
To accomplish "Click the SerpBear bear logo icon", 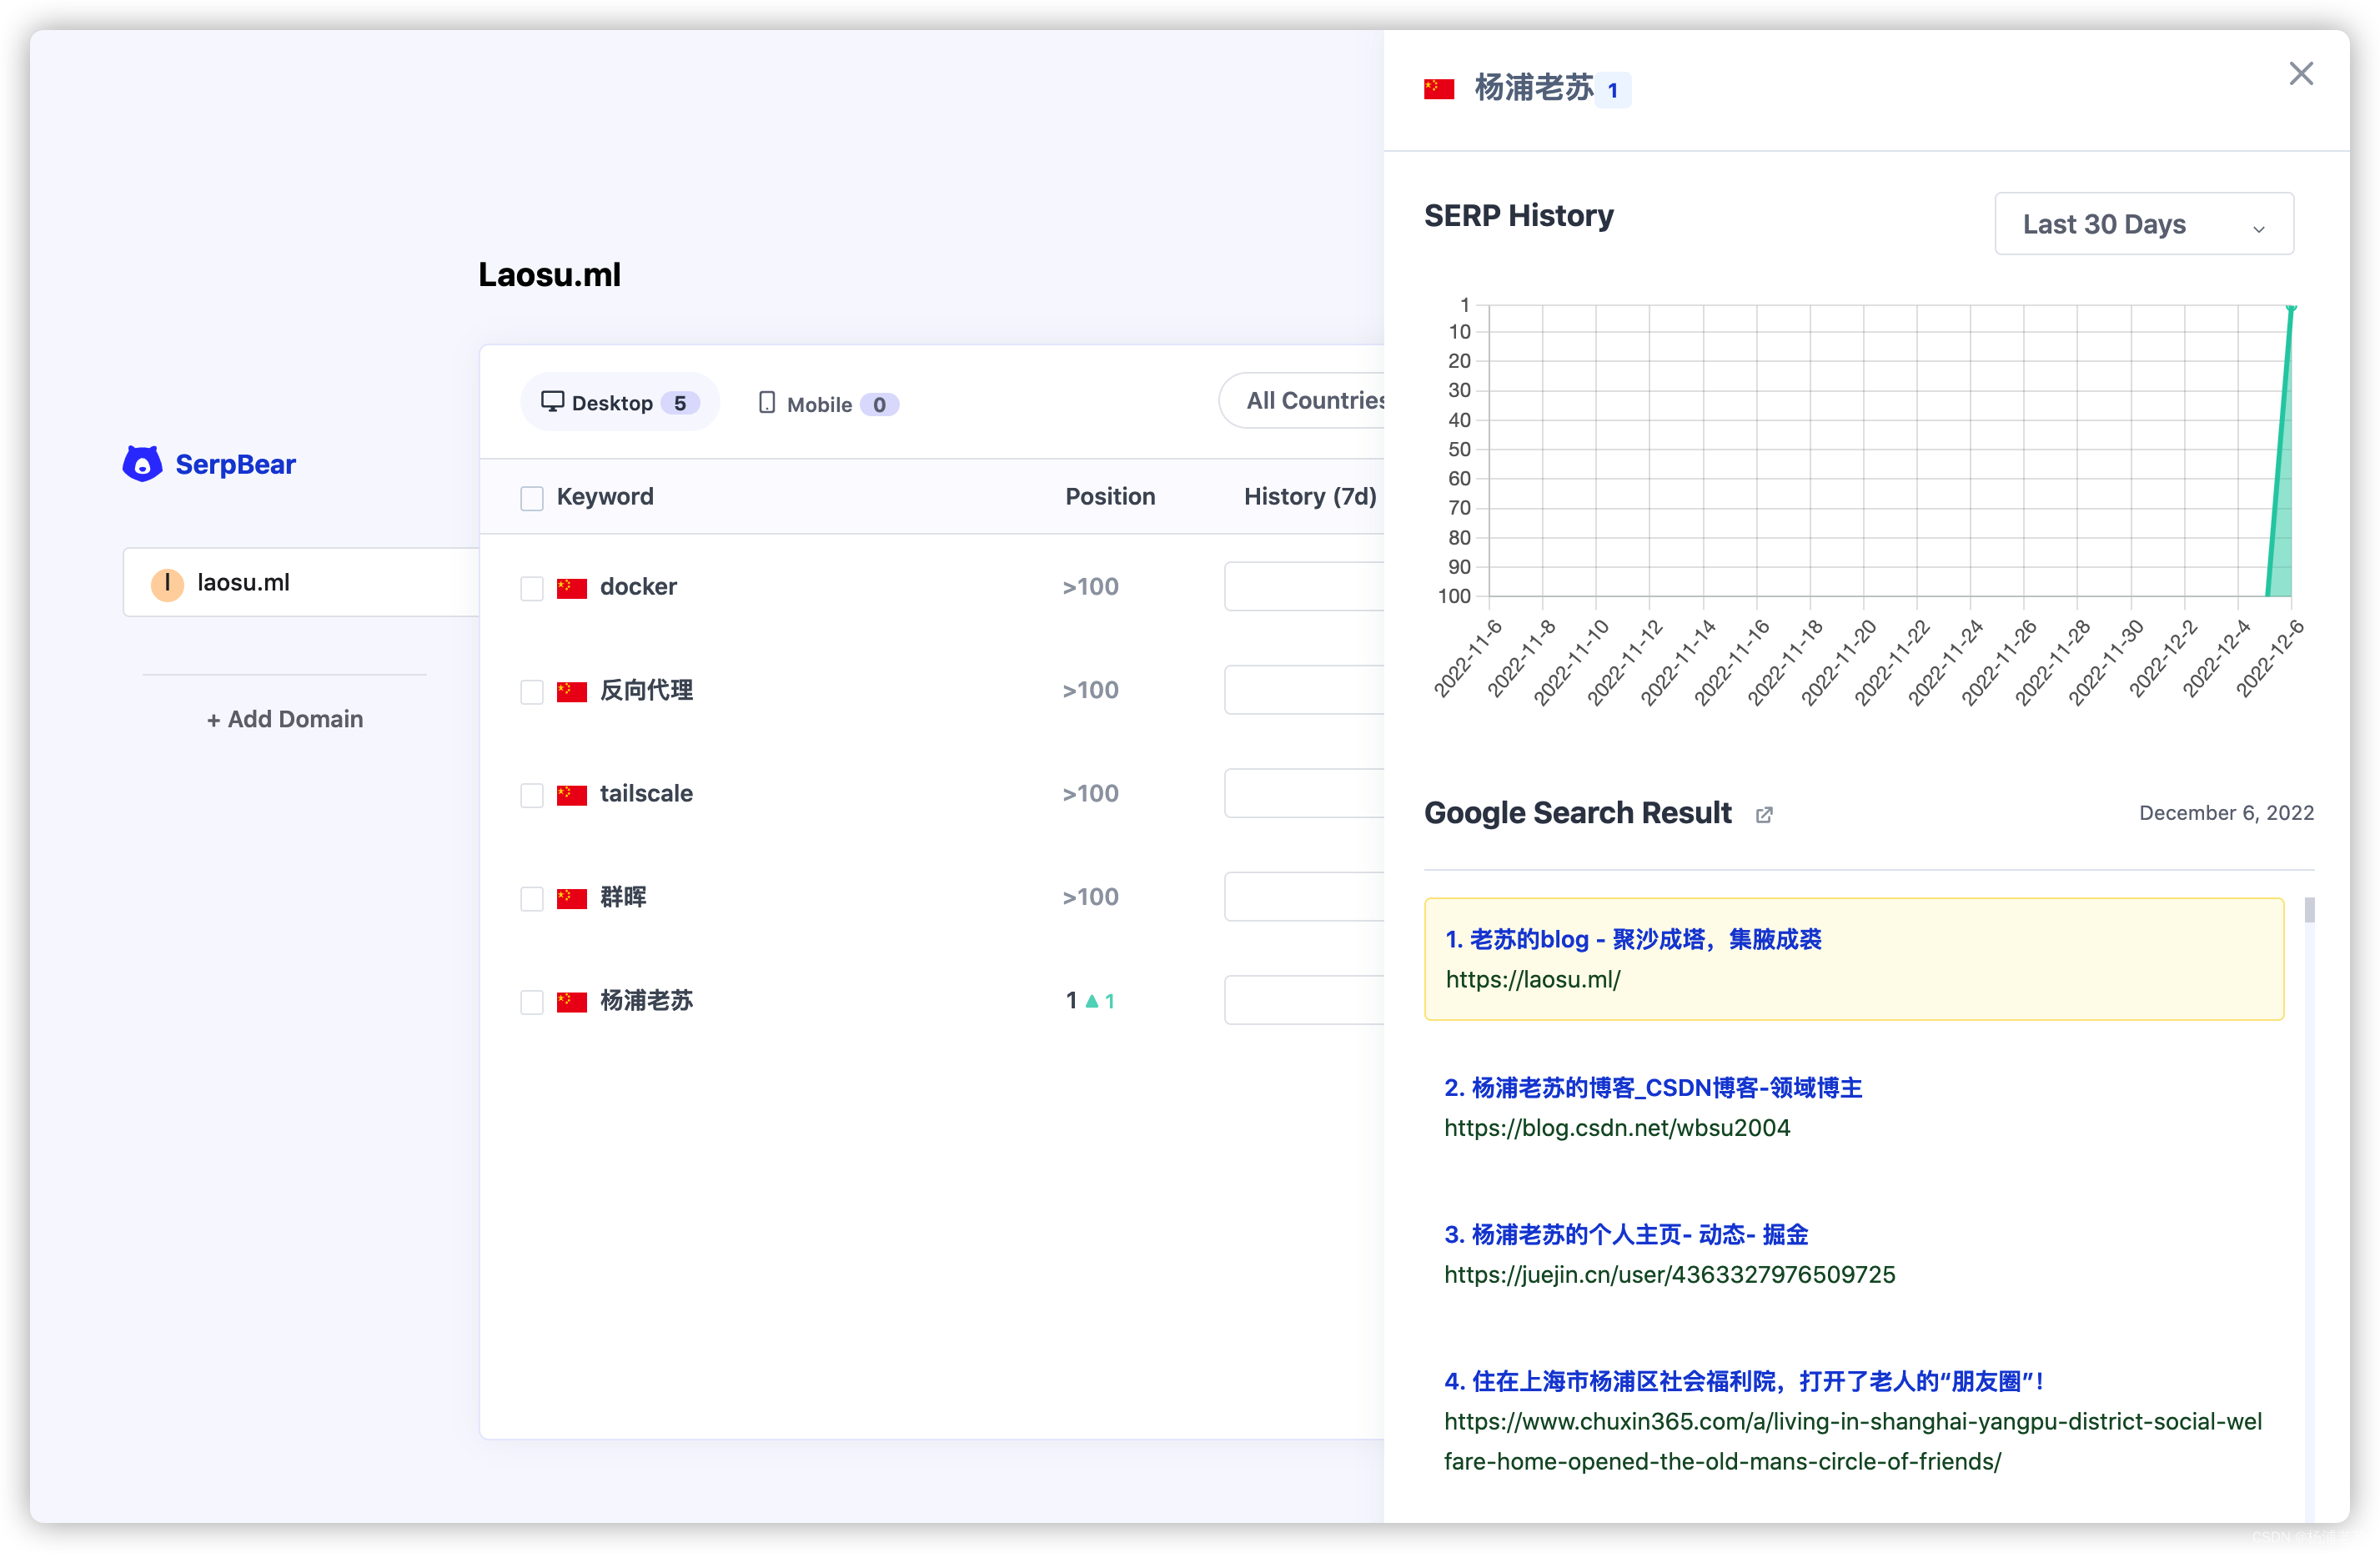I will point(142,464).
